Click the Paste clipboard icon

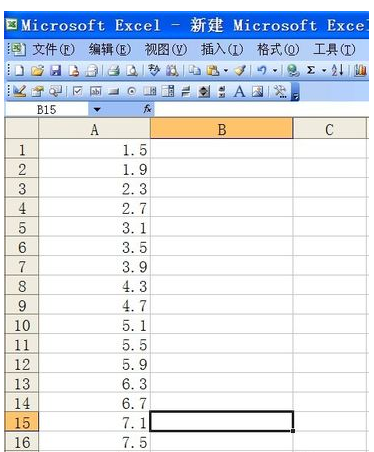(x=213, y=70)
